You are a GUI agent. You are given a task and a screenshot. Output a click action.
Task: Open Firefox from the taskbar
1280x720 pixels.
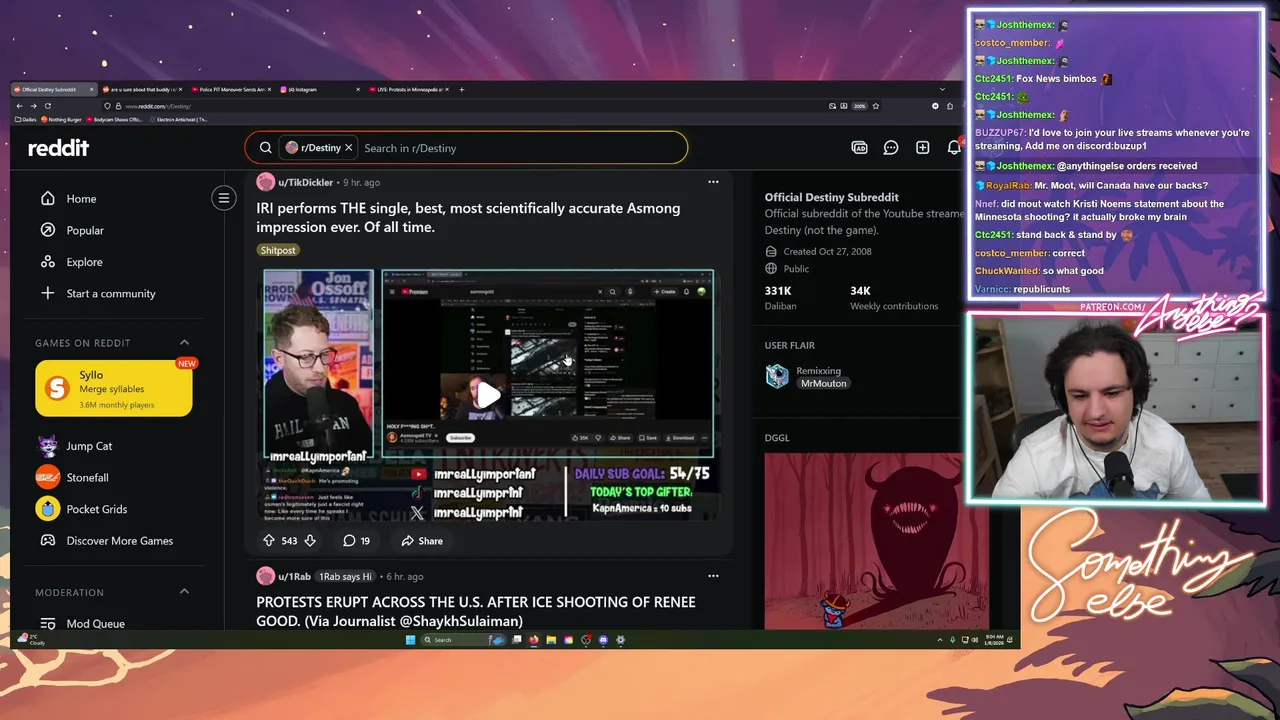[533, 640]
